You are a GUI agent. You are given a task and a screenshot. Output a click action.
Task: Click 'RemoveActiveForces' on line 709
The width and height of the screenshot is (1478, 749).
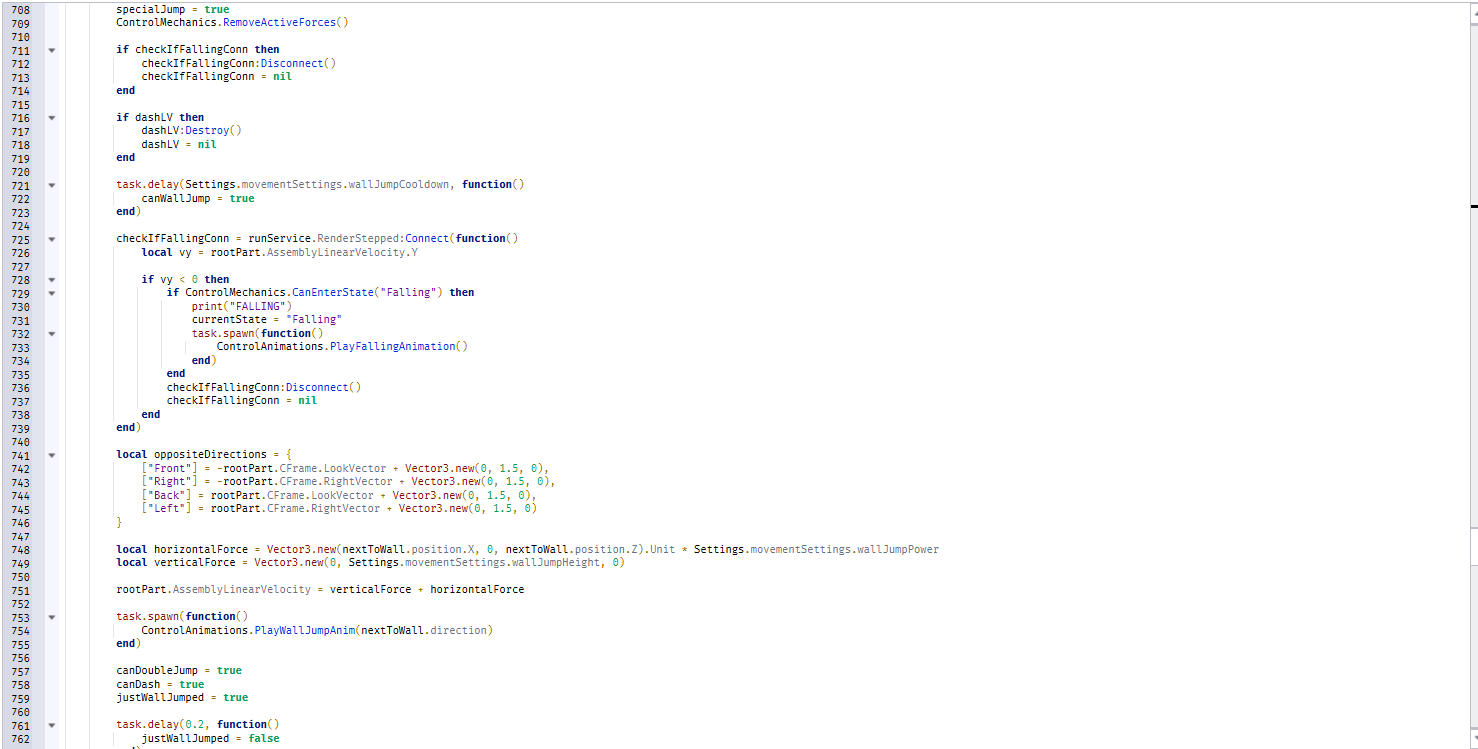pos(280,22)
